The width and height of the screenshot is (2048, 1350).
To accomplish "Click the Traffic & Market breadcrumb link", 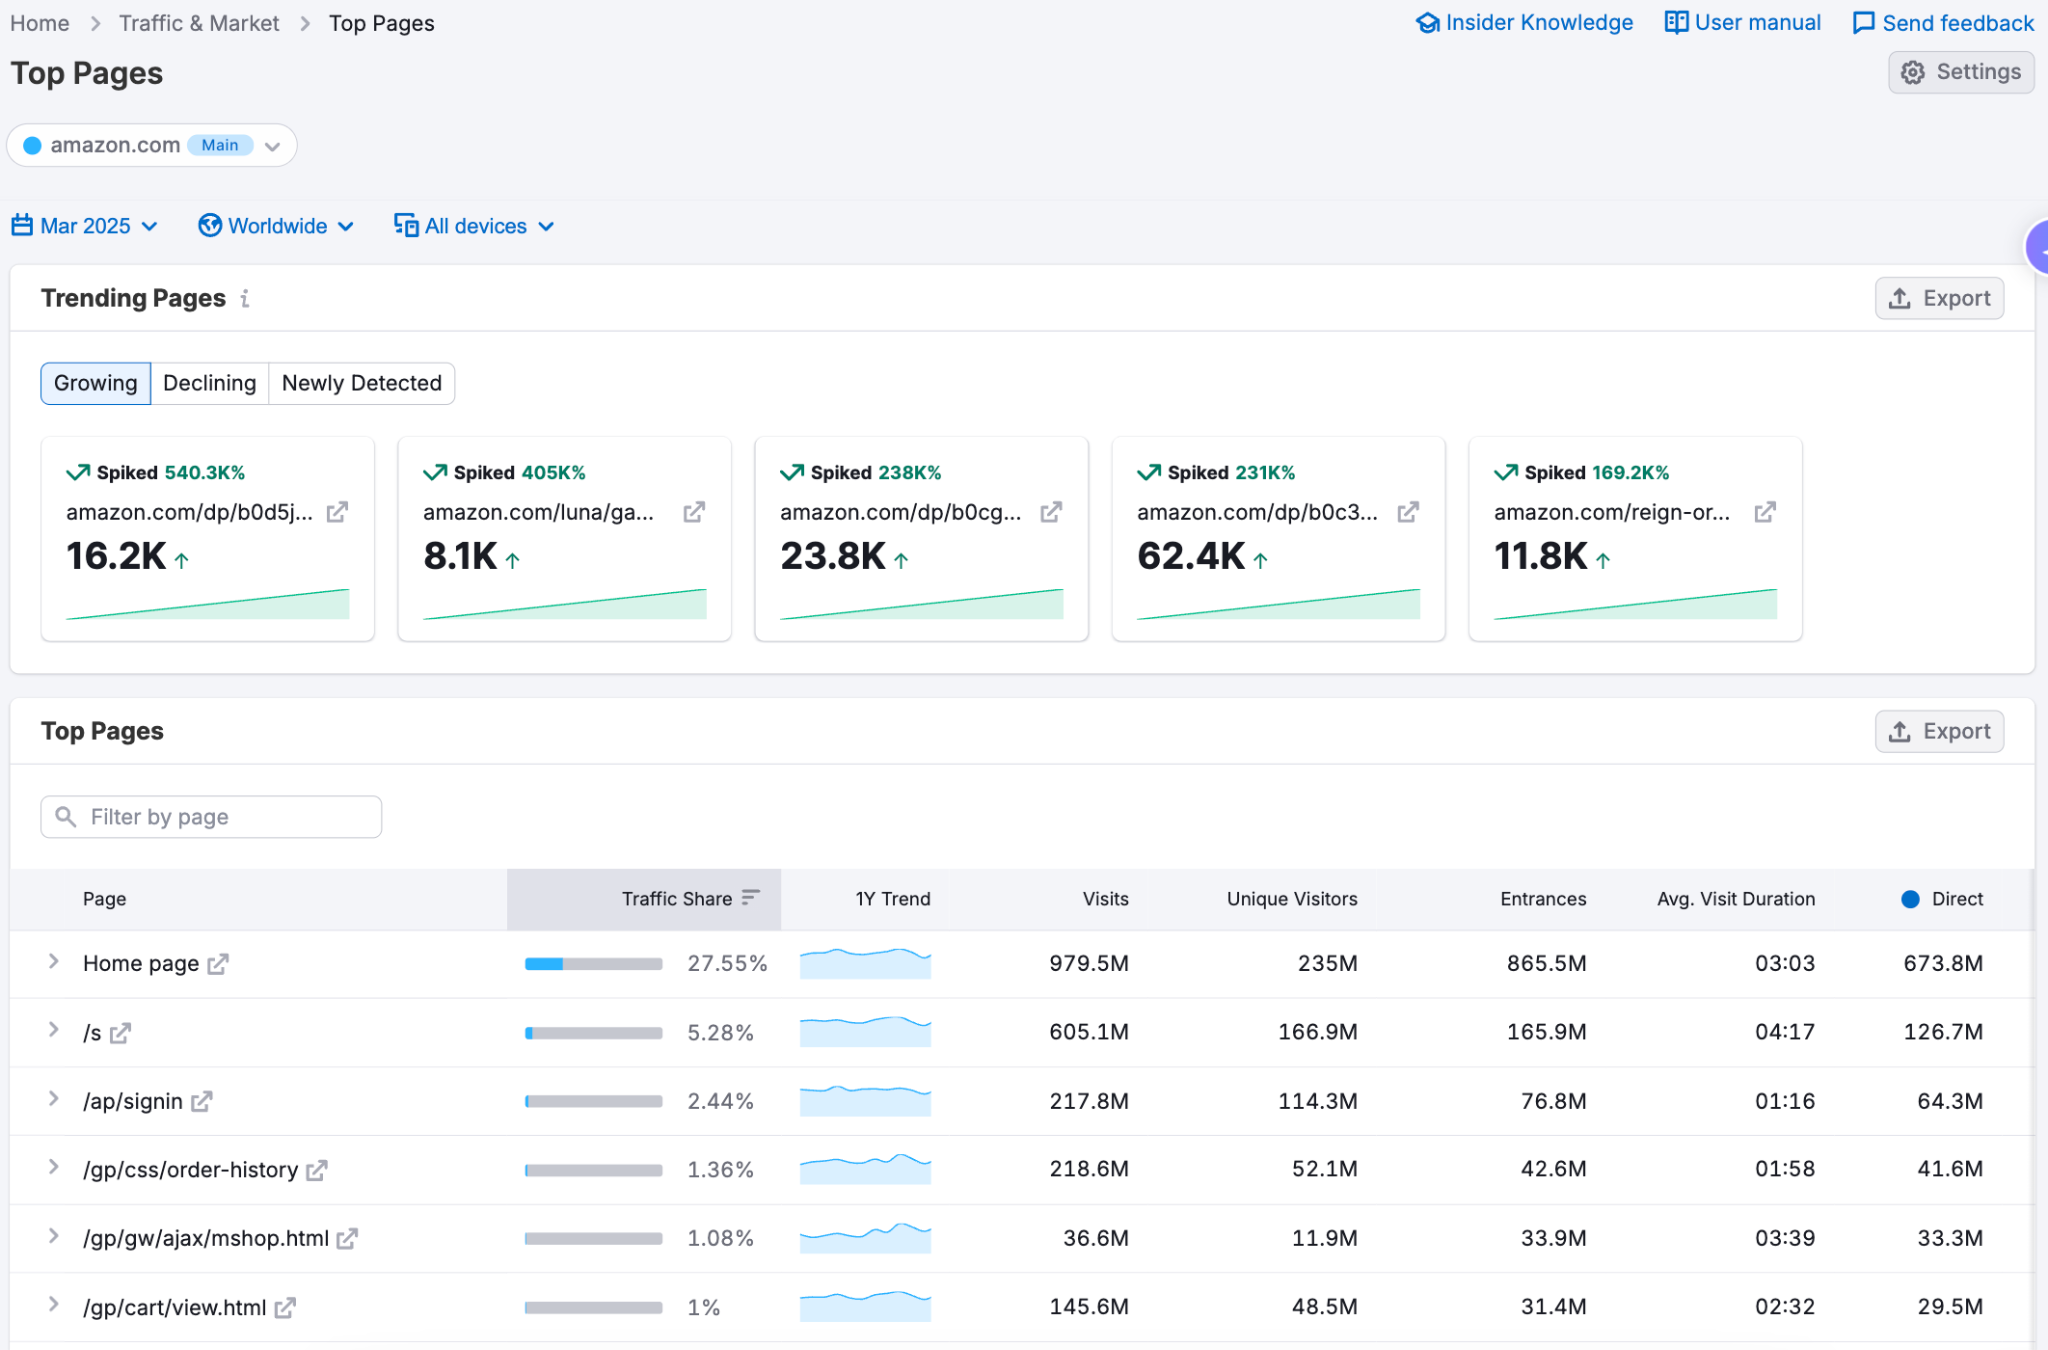I will [x=198, y=22].
